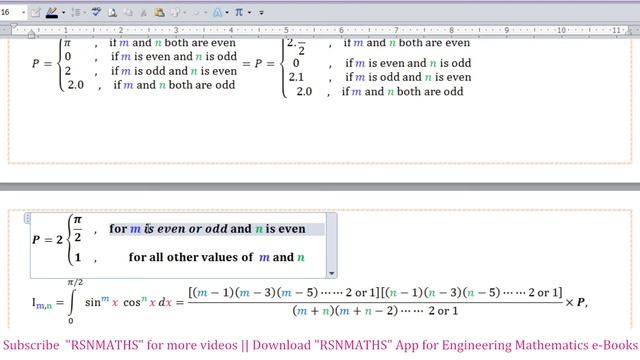Expand the line spacing dropdown arrow
Screen dimensions: 640x360
point(85,13)
